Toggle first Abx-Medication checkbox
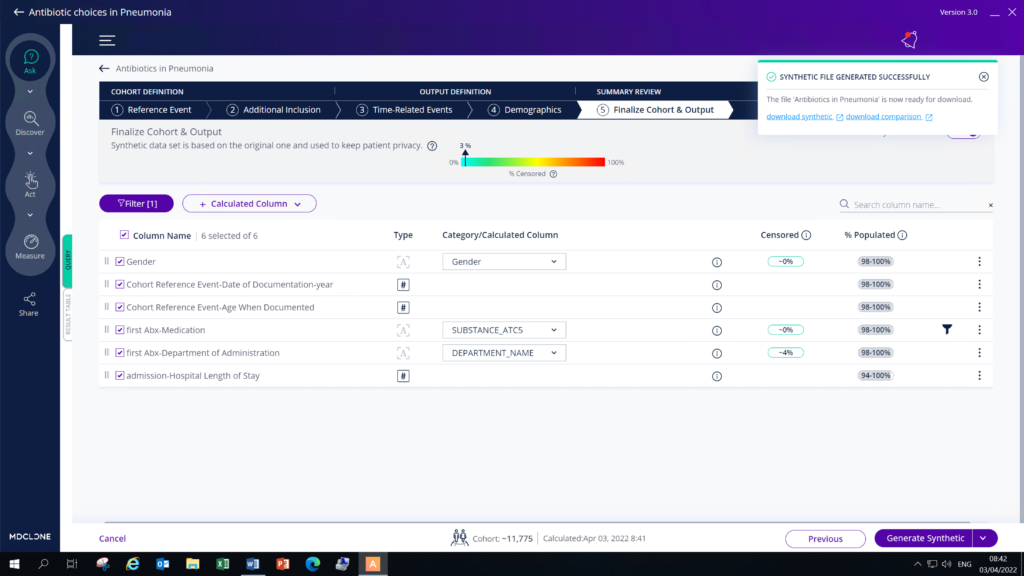The image size is (1024, 576). click(120, 330)
